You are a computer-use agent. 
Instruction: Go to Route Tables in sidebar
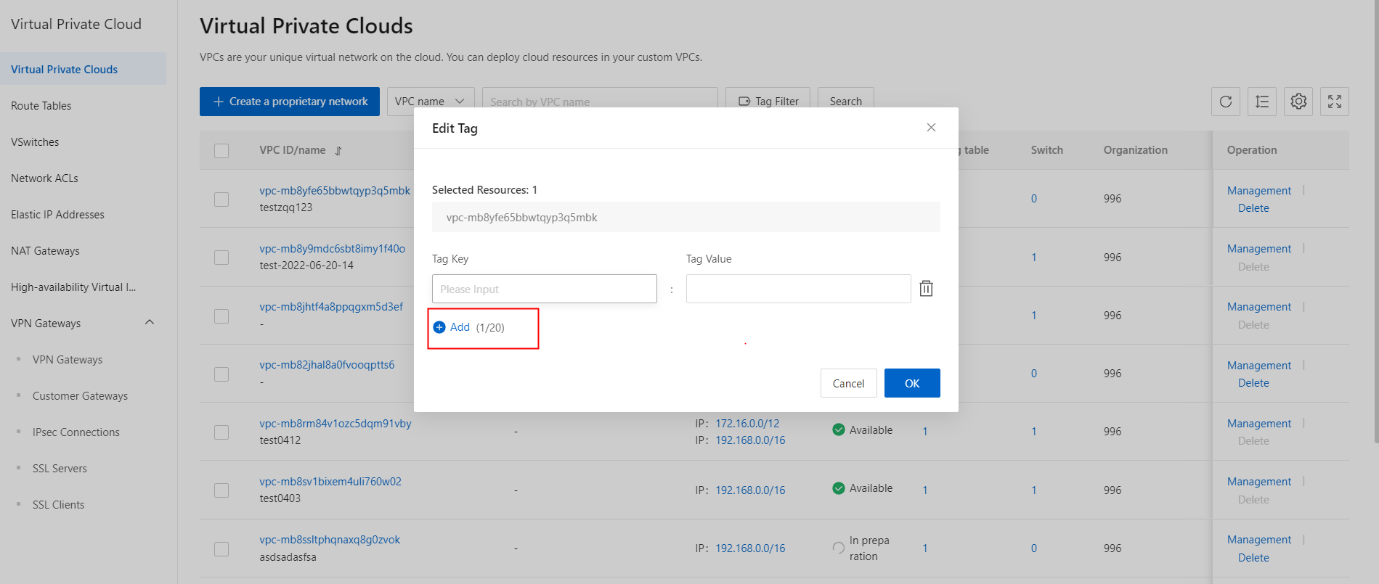(41, 105)
